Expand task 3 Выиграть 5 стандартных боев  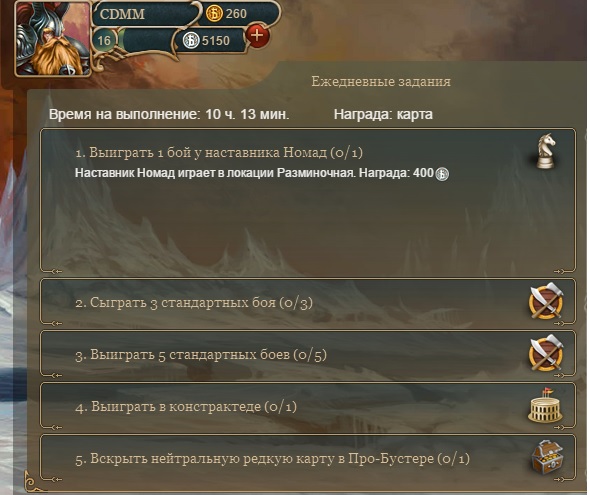308,354
